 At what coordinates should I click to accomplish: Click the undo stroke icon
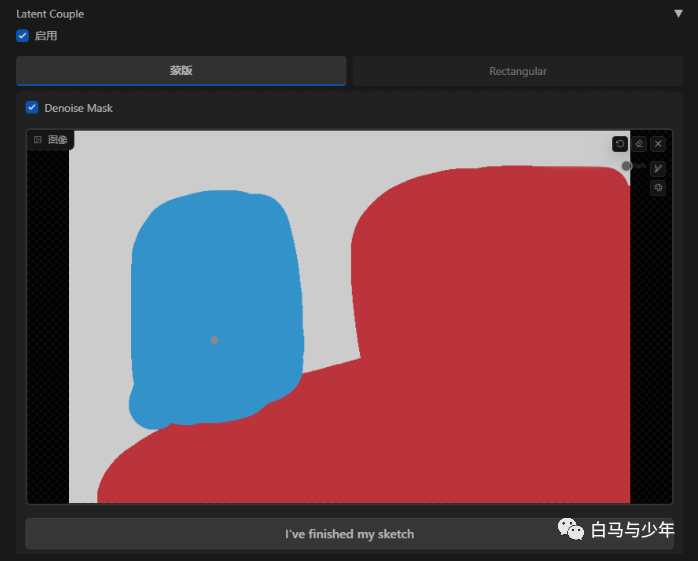[x=620, y=144]
